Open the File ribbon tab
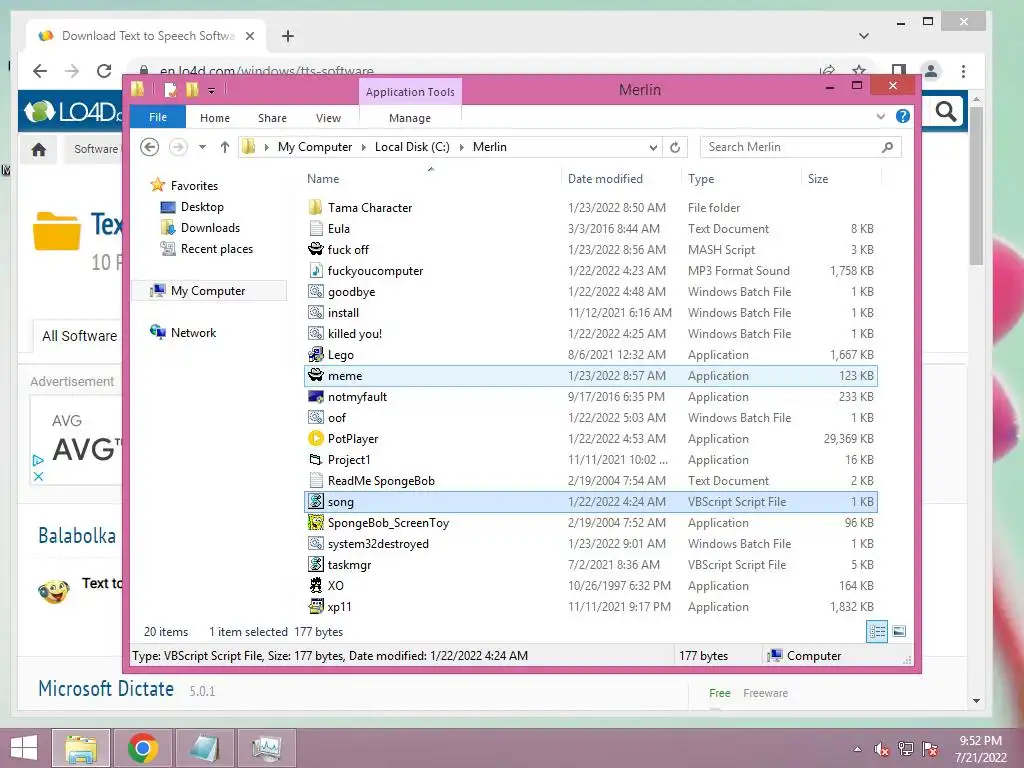This screenshot has height=768, width=1024. 158,117
